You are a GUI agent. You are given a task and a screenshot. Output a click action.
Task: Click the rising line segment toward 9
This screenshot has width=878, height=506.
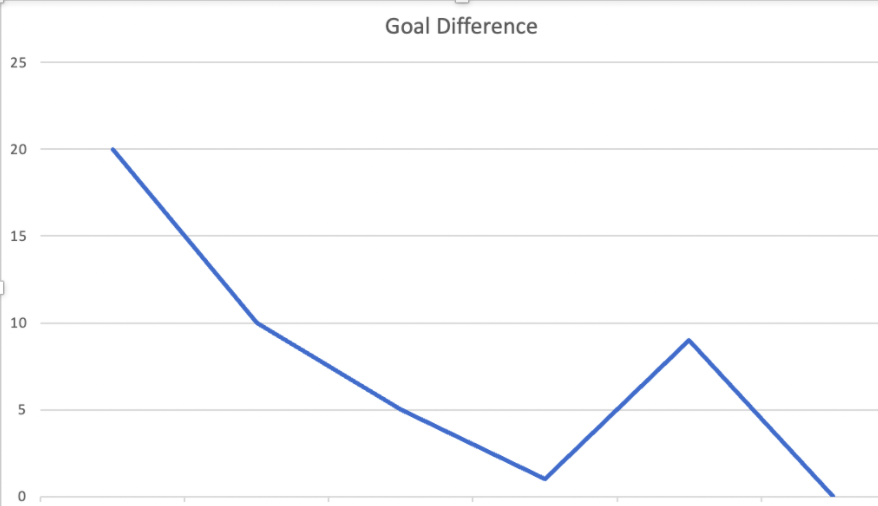617,409
